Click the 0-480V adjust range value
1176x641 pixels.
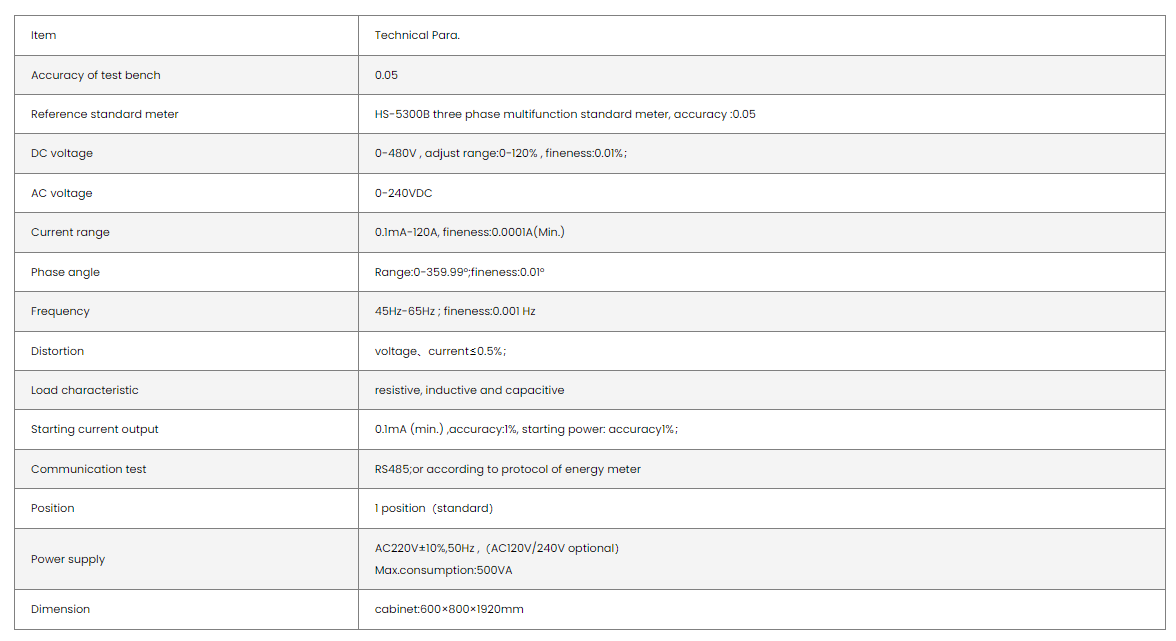(x=500, y=153)
